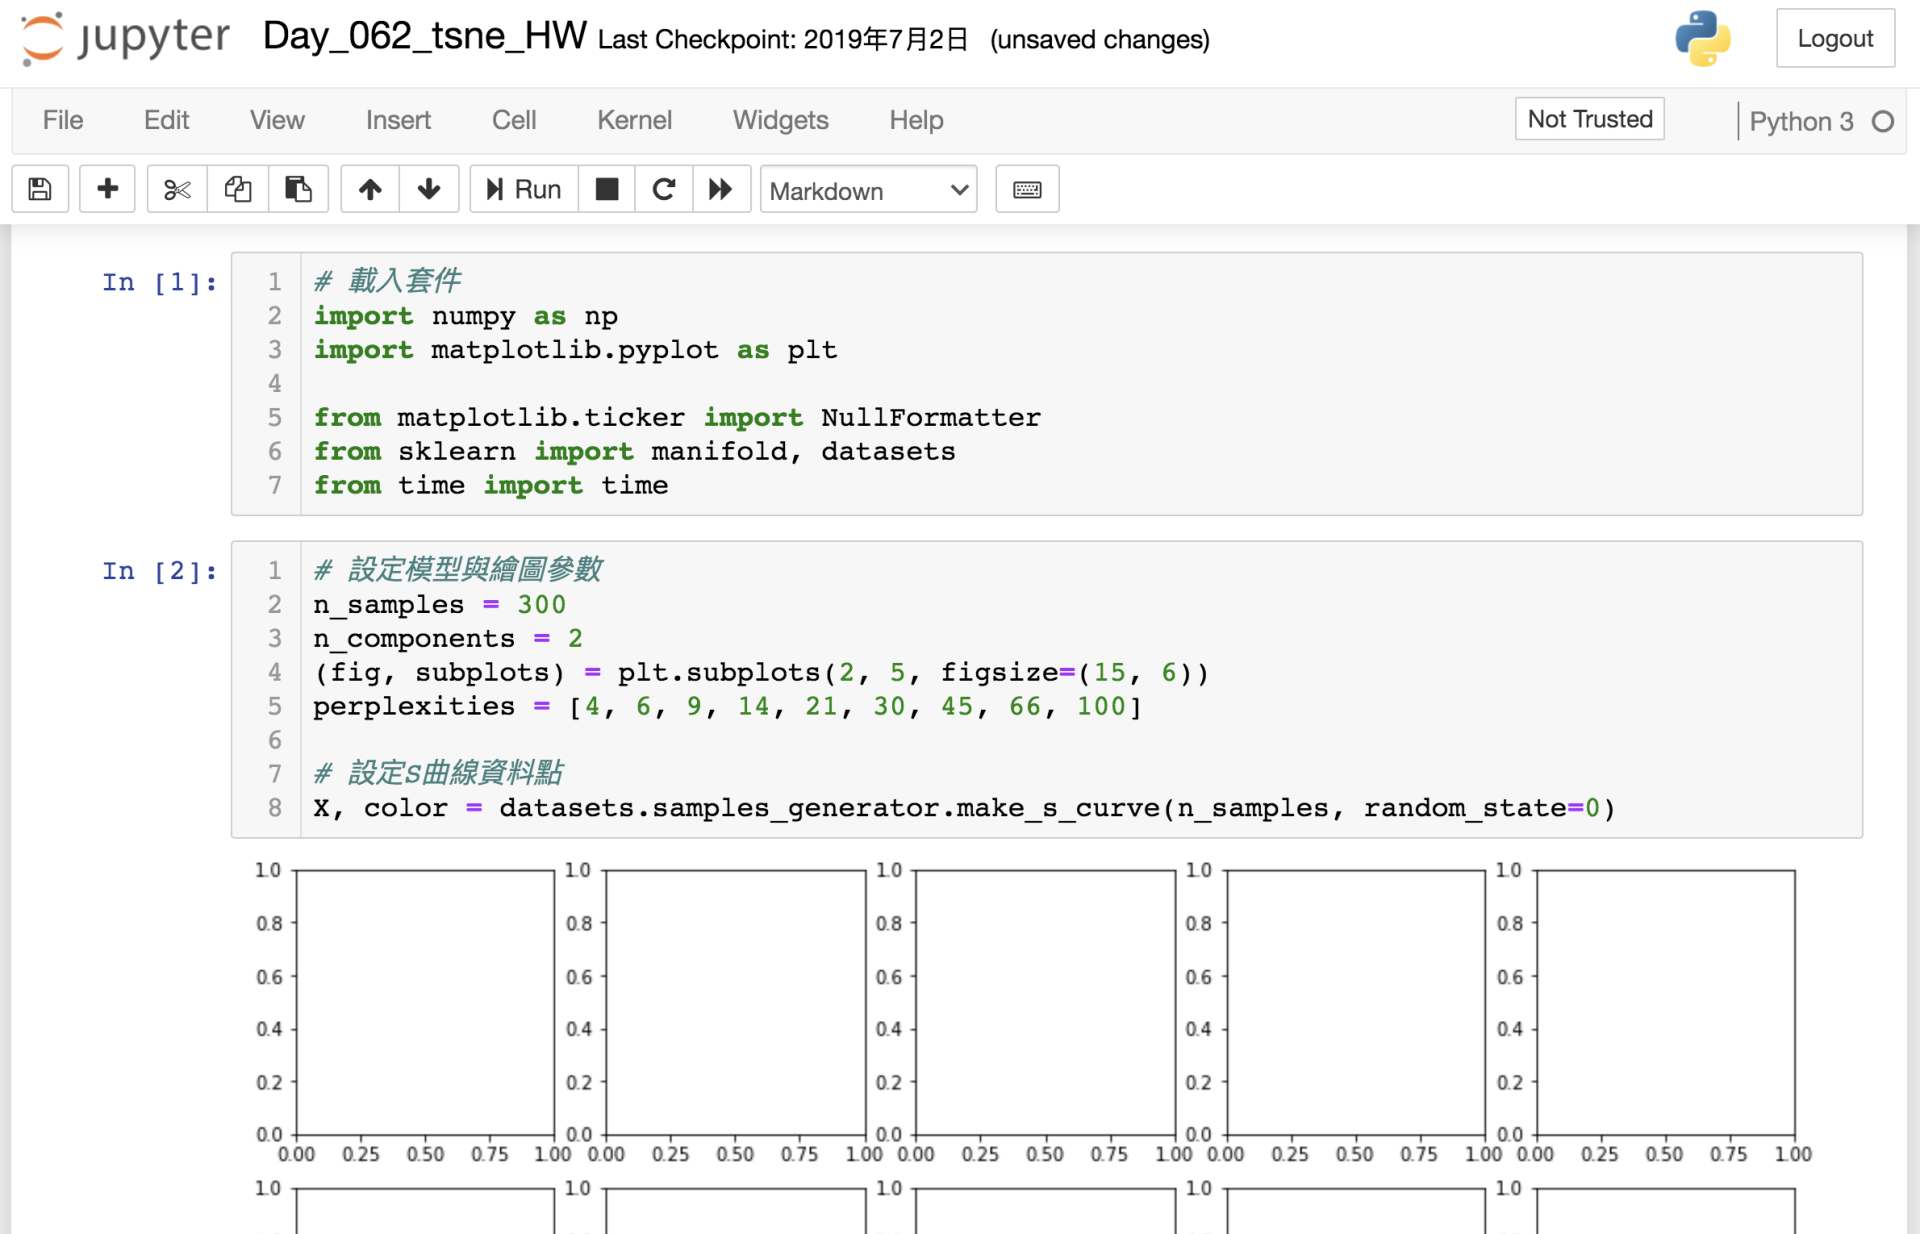Click the from time import time line
This screenshot has height=1234, width=1920.
tap(490, 486)
